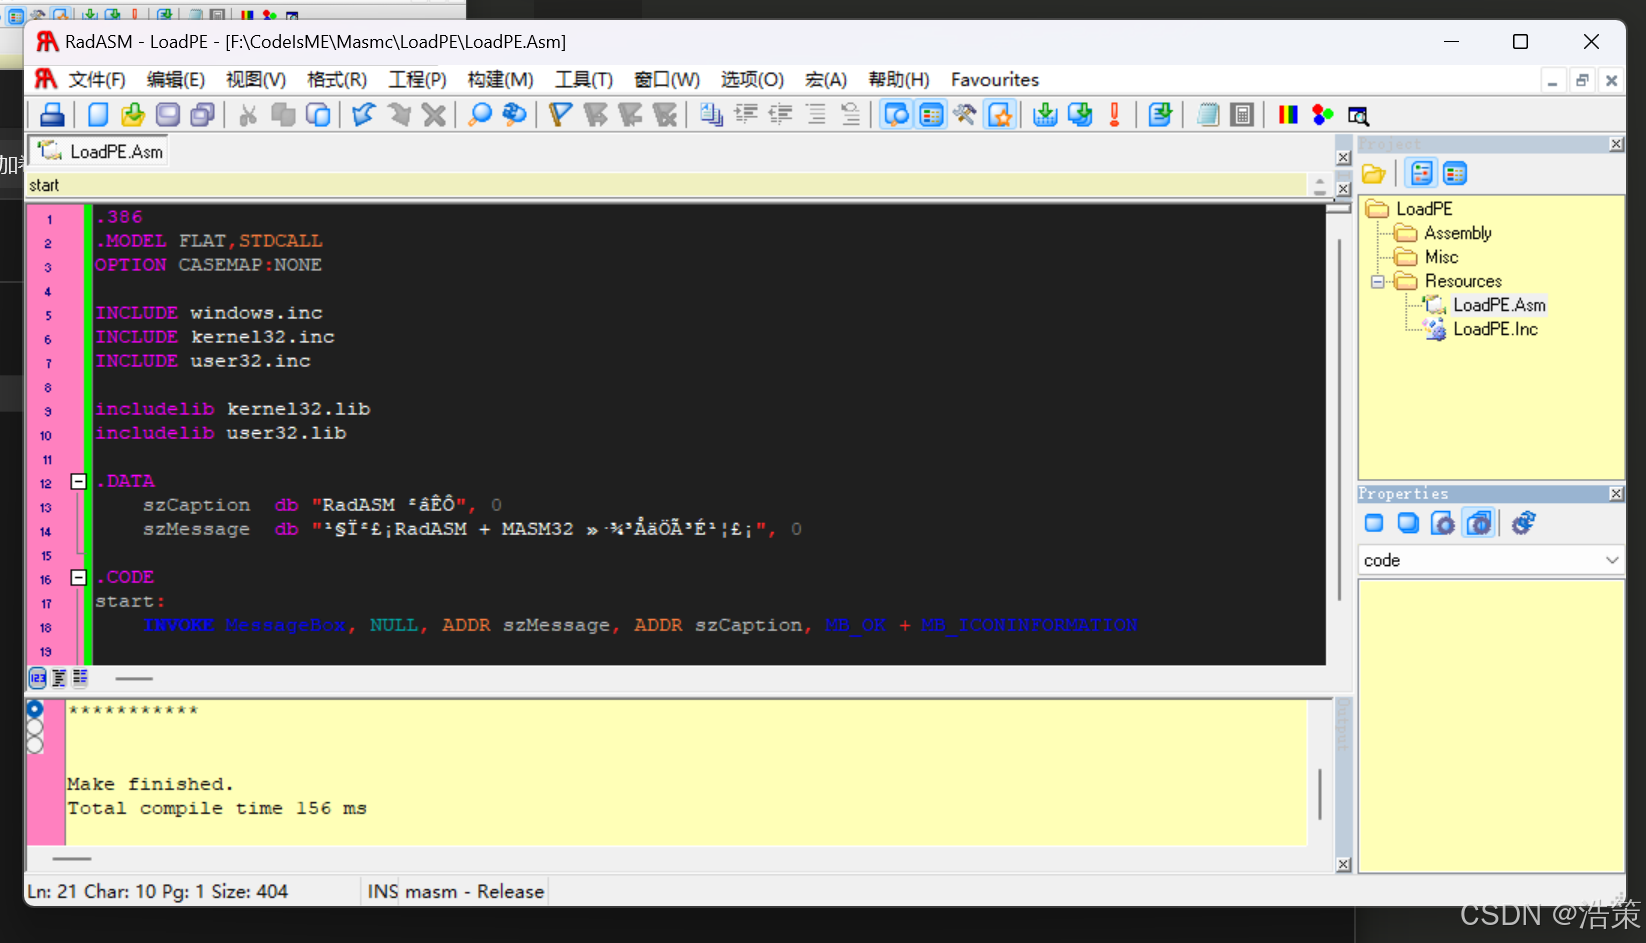Select the first radio button in output pane
Screen dimensions: 1646x943
click(35, 709)
